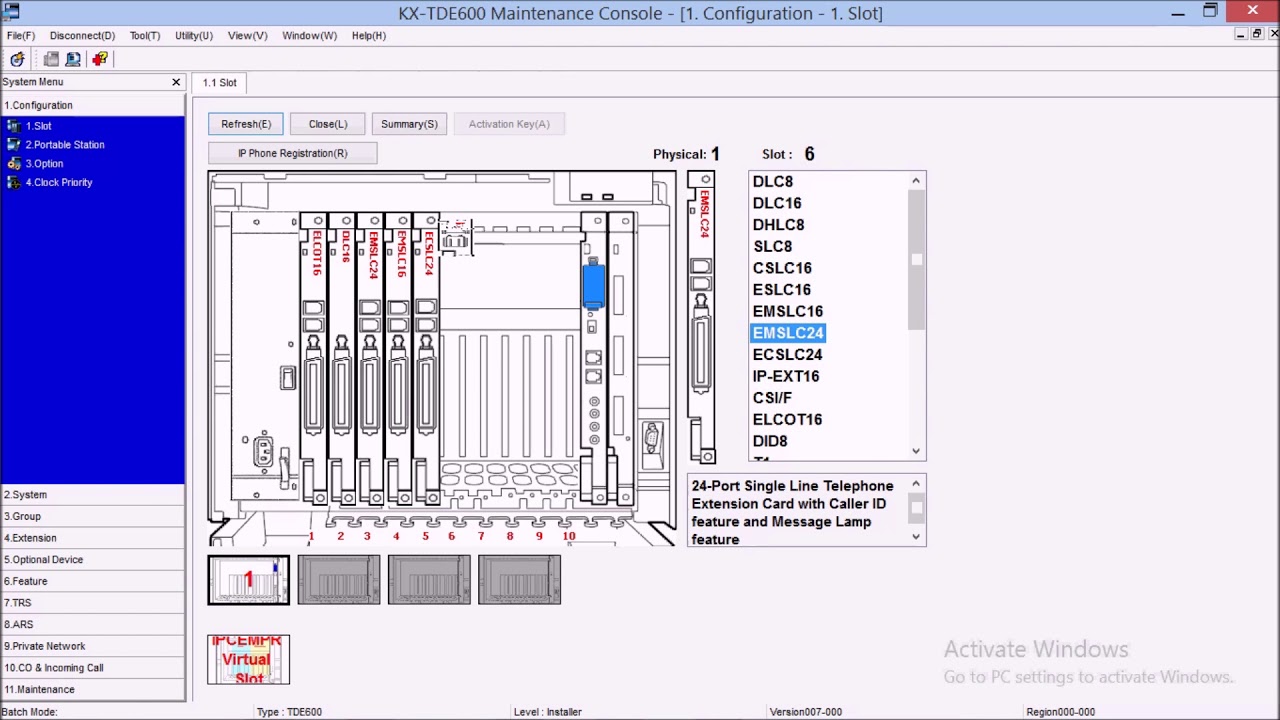This screenshot has width=1280, height=720.
Task: Select DLC8 in the card list
Action: pos(773,182)
